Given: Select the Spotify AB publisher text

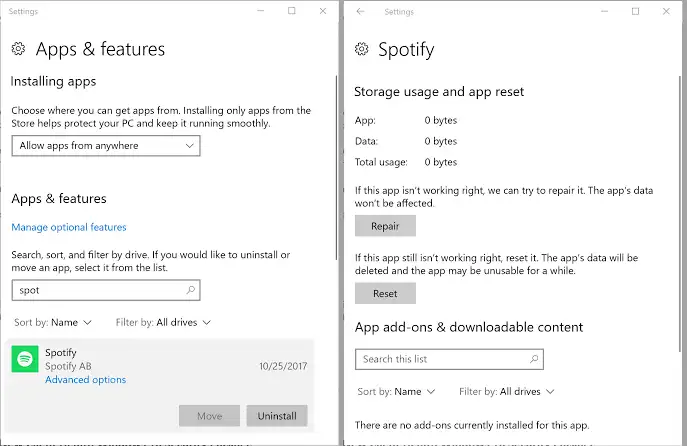Looking at the screenshot, I should pyautogui.click(x=68, y=366).
